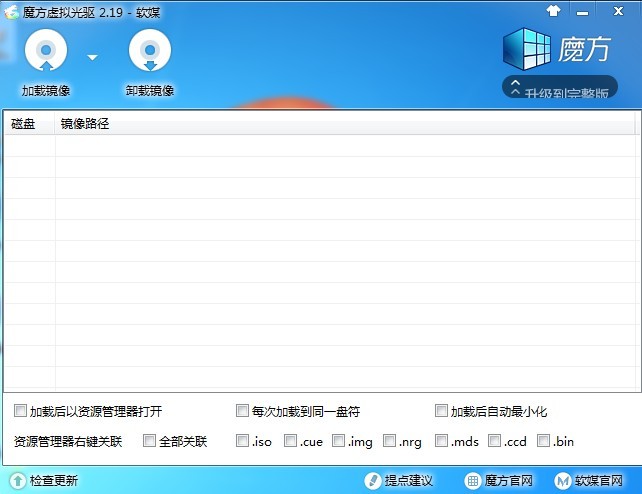Image resolution: width=642 pixels, height=494 pixels.
Task: Toggle .img file association checkbox
Action: click(339, 441)
